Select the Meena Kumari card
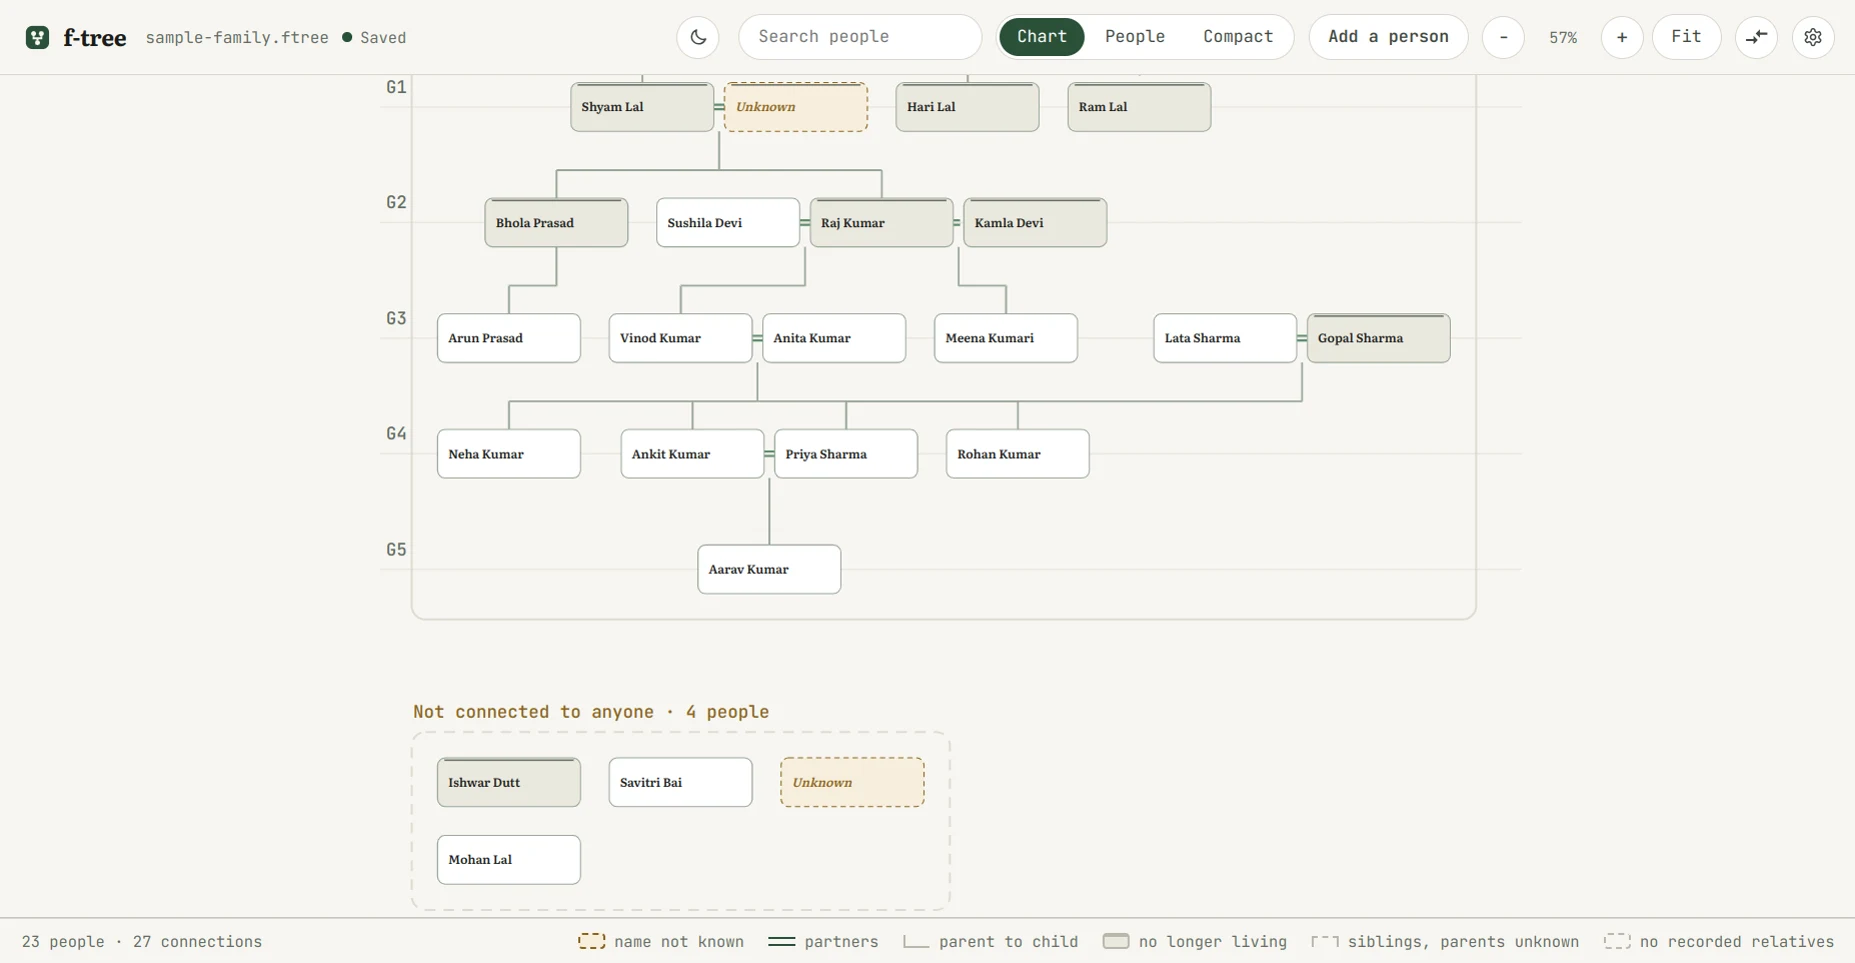The width and height of the screenshot is (1855, 963). (x=1006, y=338)
